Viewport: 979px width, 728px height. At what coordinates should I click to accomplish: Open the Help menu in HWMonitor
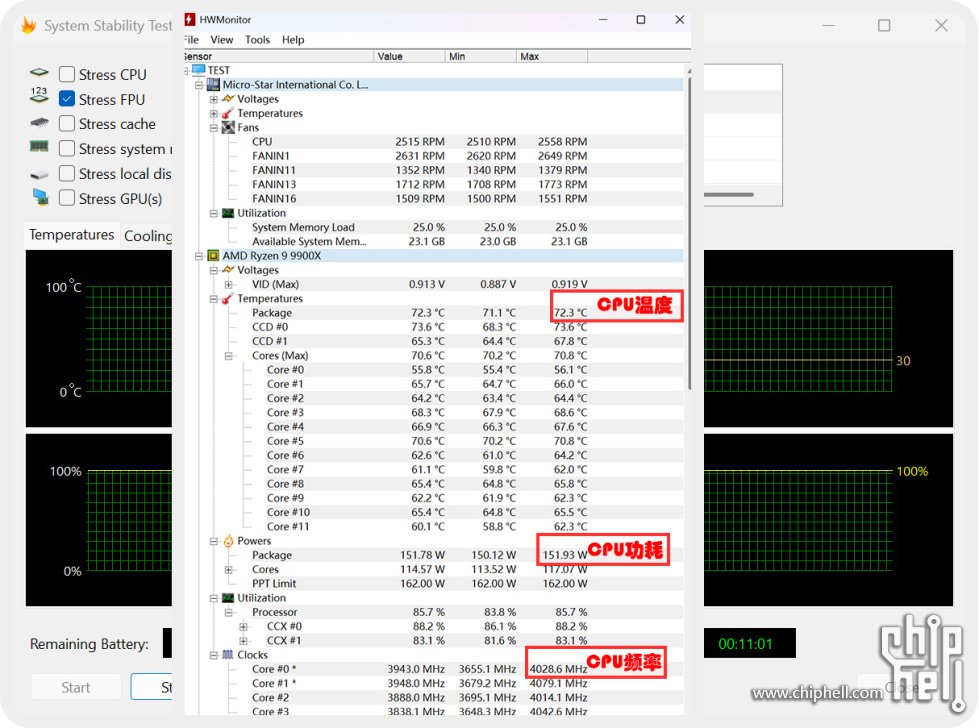tap(293, 40)
